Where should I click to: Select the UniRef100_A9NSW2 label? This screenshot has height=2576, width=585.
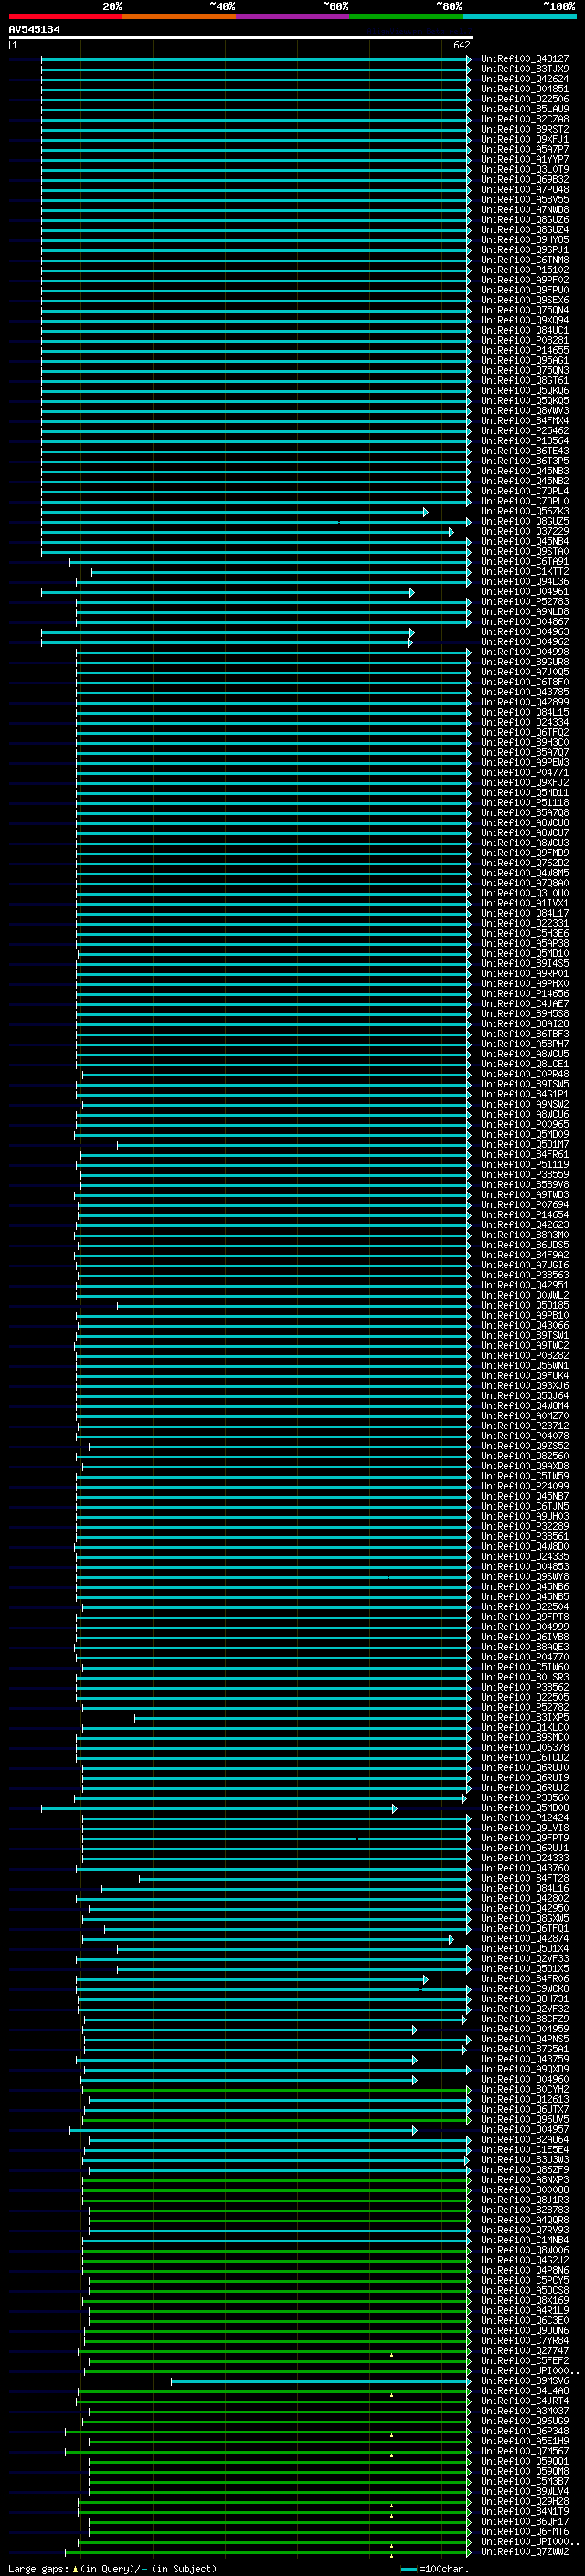(525, 1104)
